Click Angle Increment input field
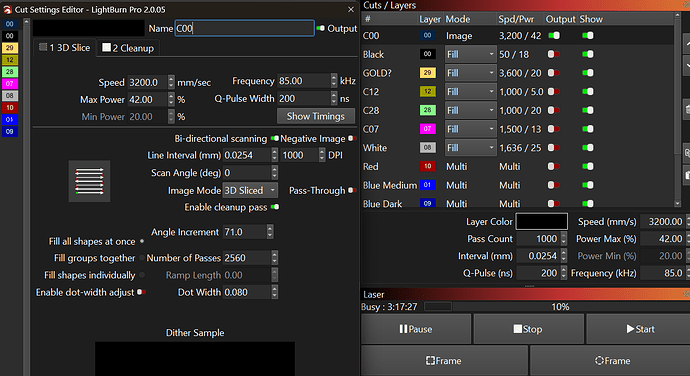 (248, 232)
